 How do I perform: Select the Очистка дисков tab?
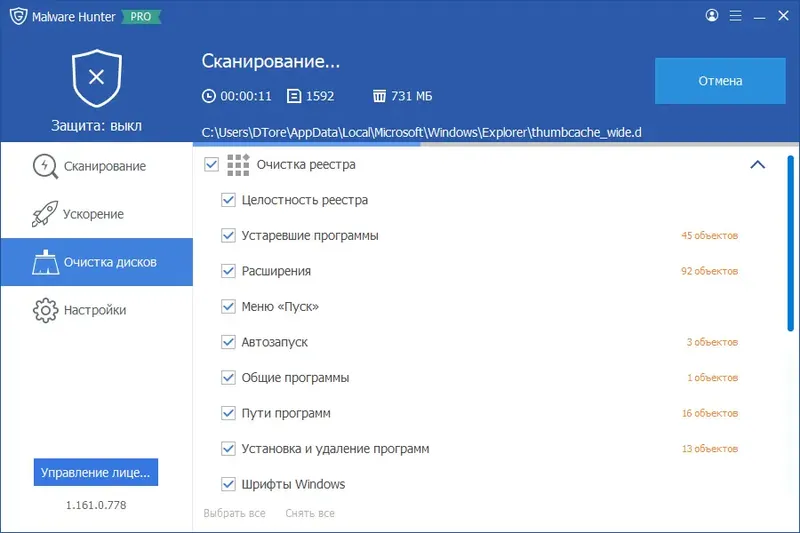pyautogui.click(x=97, y=262)
